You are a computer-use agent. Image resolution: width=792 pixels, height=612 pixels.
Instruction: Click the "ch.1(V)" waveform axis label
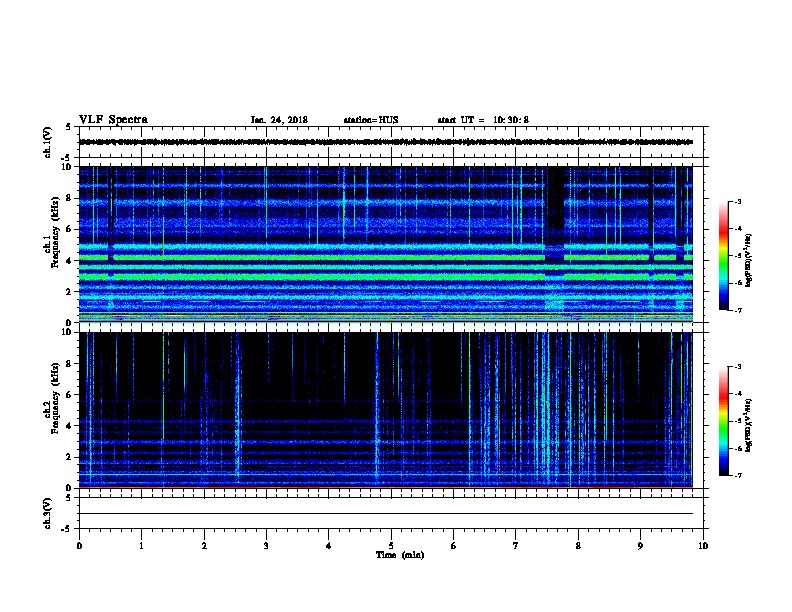(47, 142)
